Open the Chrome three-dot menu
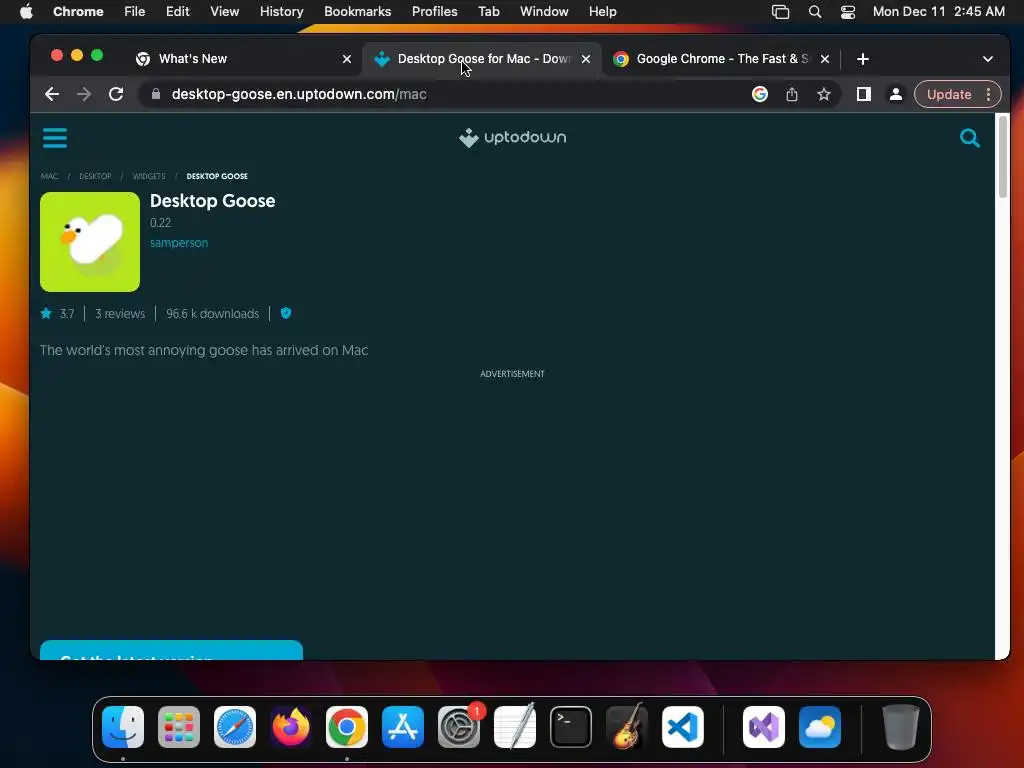 click(x=989, y=94)
